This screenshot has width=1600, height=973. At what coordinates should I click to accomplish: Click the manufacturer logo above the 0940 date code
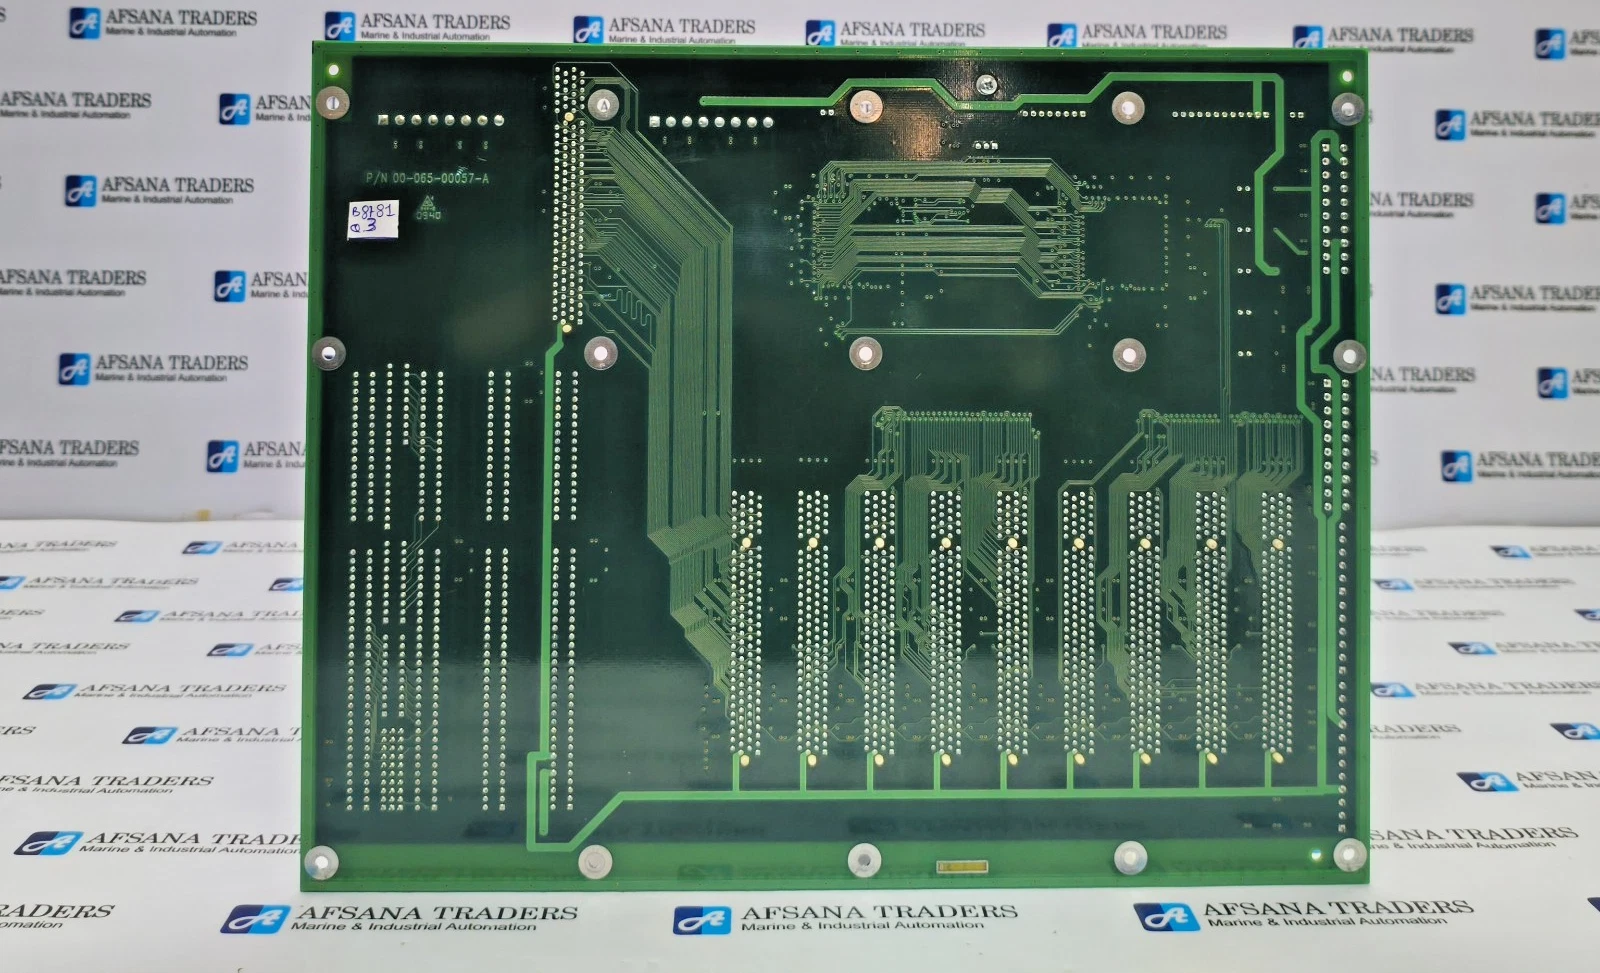click(427, 200)
